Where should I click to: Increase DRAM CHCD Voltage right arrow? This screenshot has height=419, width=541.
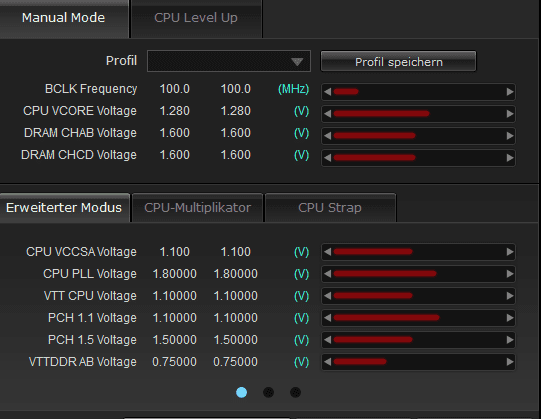coord(510,158)
